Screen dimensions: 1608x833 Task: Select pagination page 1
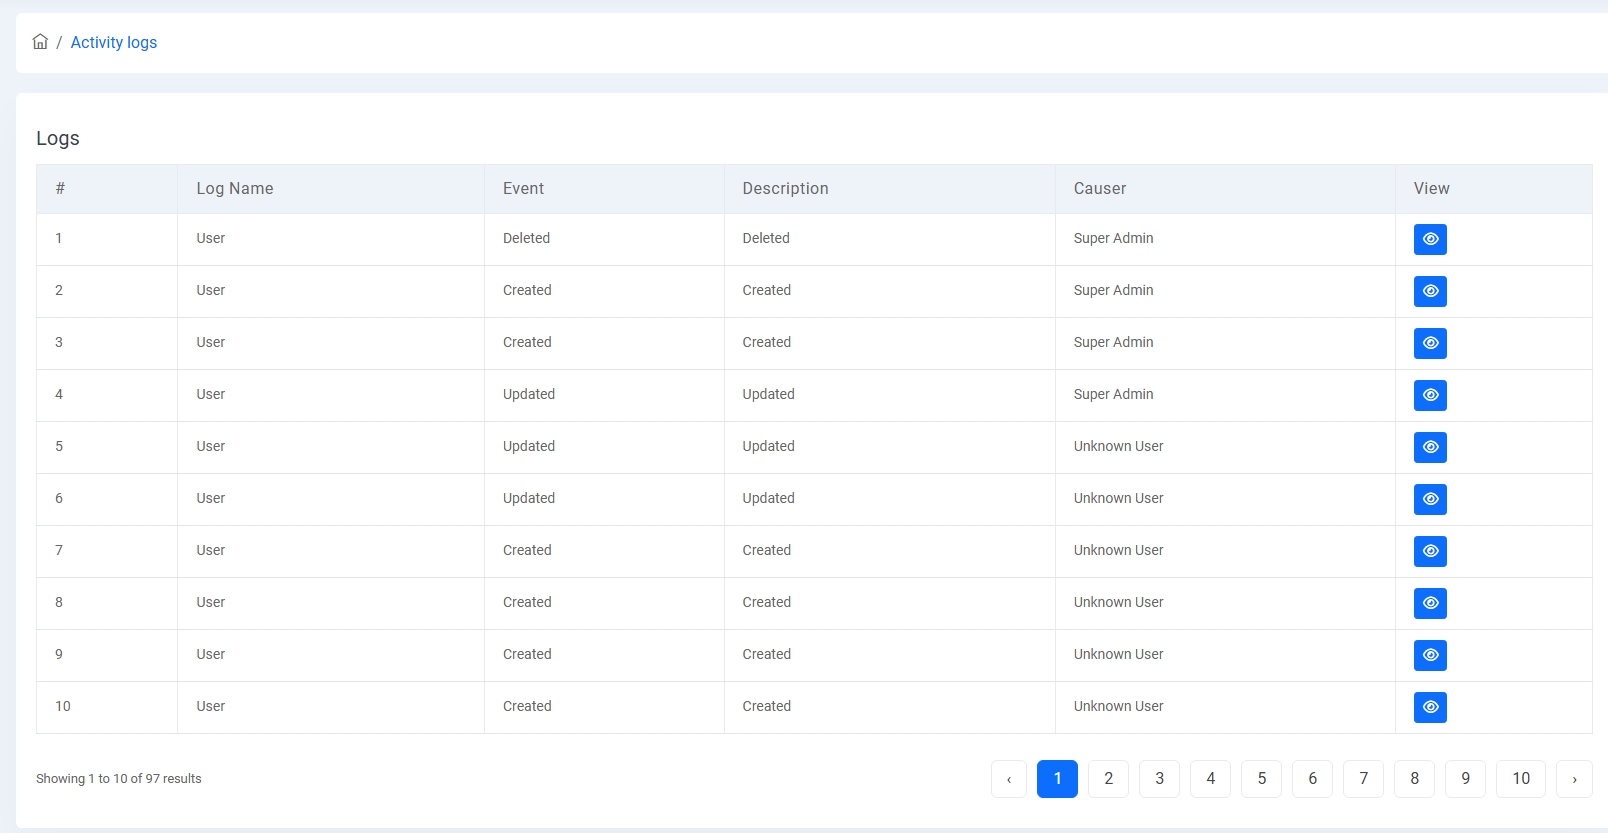point(1057,779)
